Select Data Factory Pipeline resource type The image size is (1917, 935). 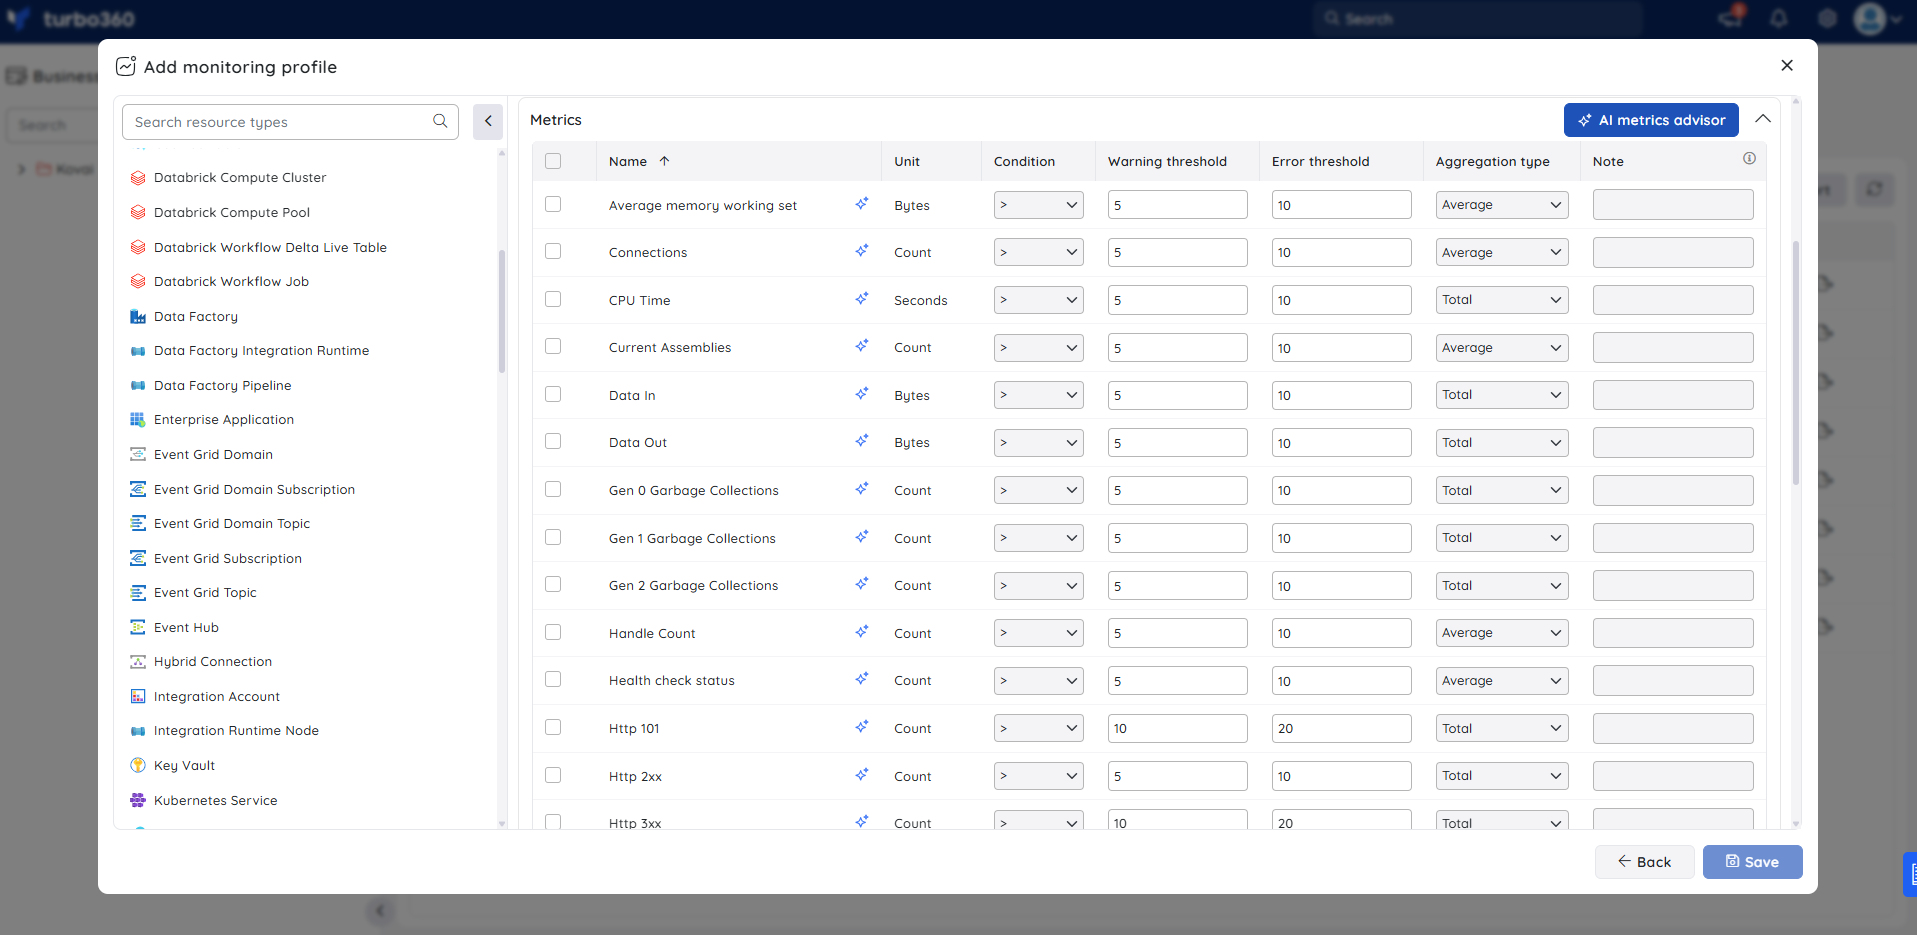222,386
